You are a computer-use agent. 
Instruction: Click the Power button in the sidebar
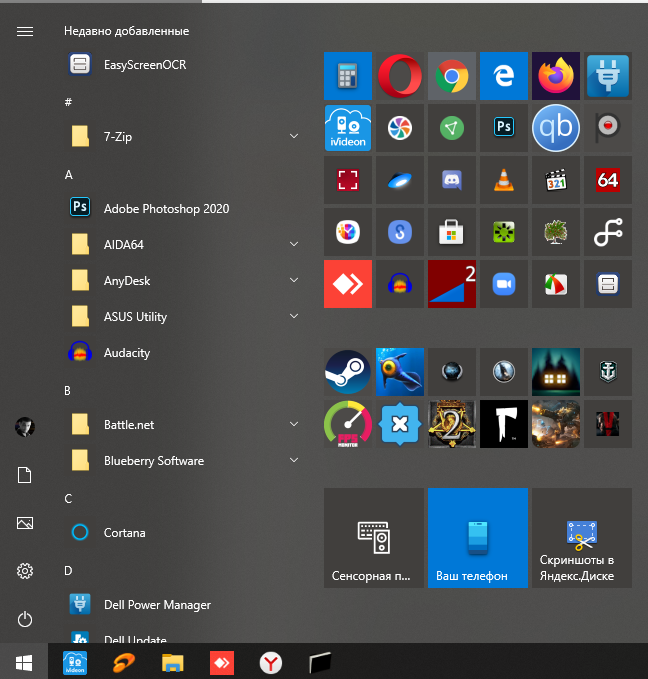(x=25, y=619)
